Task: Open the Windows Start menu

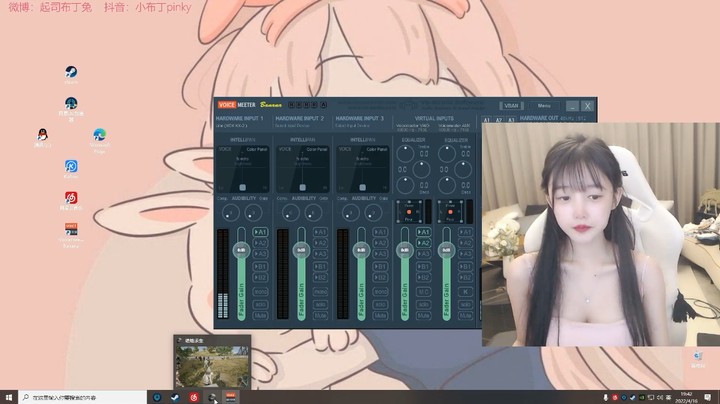Action: (x=9, y=397)
